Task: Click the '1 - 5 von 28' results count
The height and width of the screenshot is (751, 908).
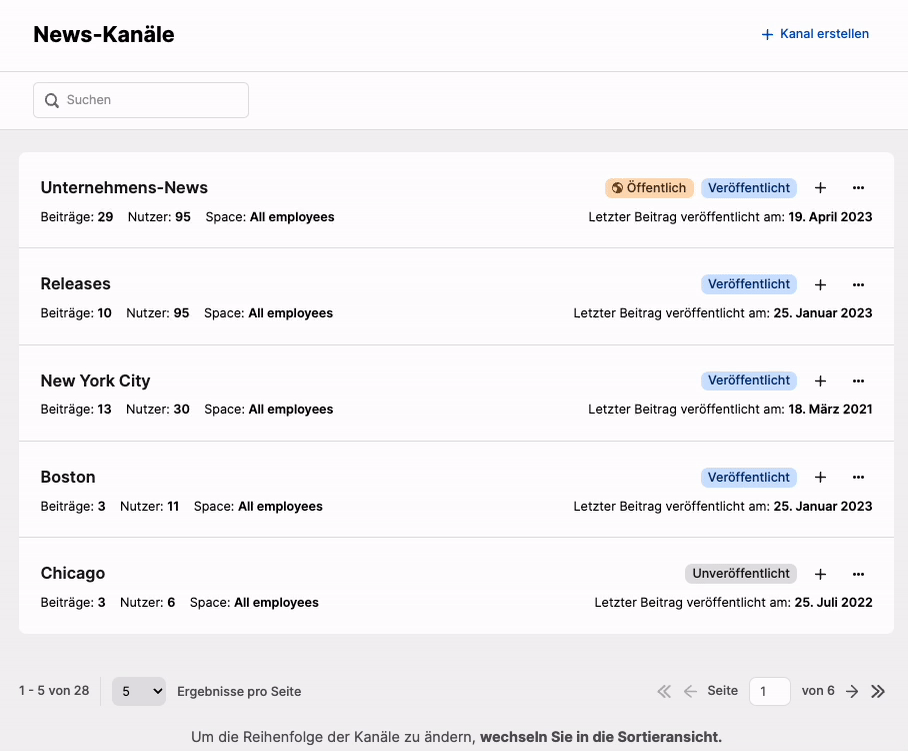Action: [x=54, y=690]
